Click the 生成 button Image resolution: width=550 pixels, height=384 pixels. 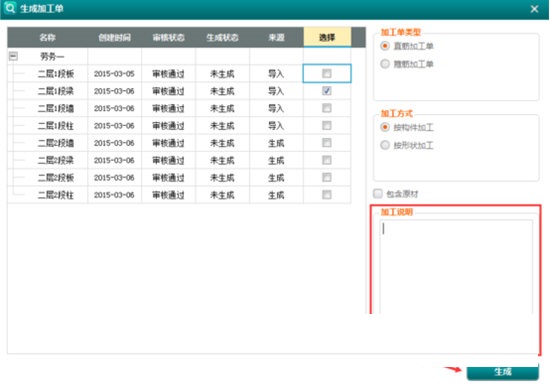(x=503, y=372)
